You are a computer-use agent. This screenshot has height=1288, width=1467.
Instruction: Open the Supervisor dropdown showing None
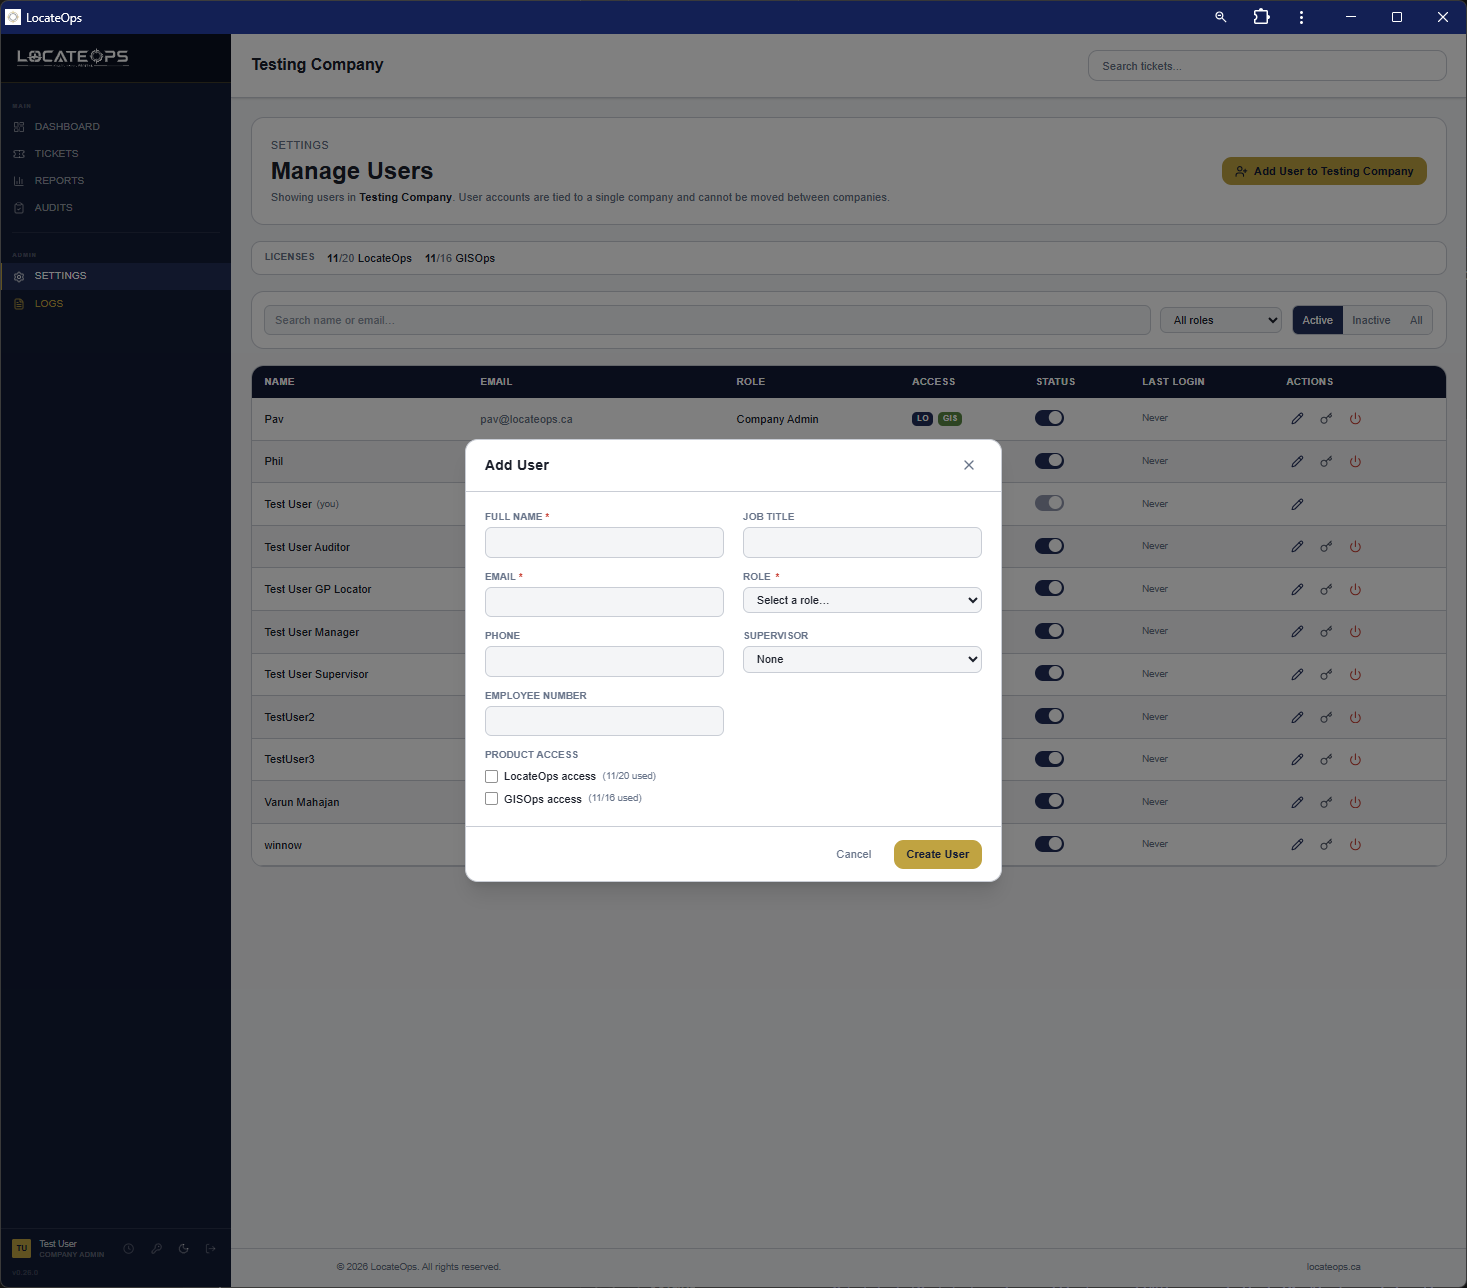click(x=862, y=659)
